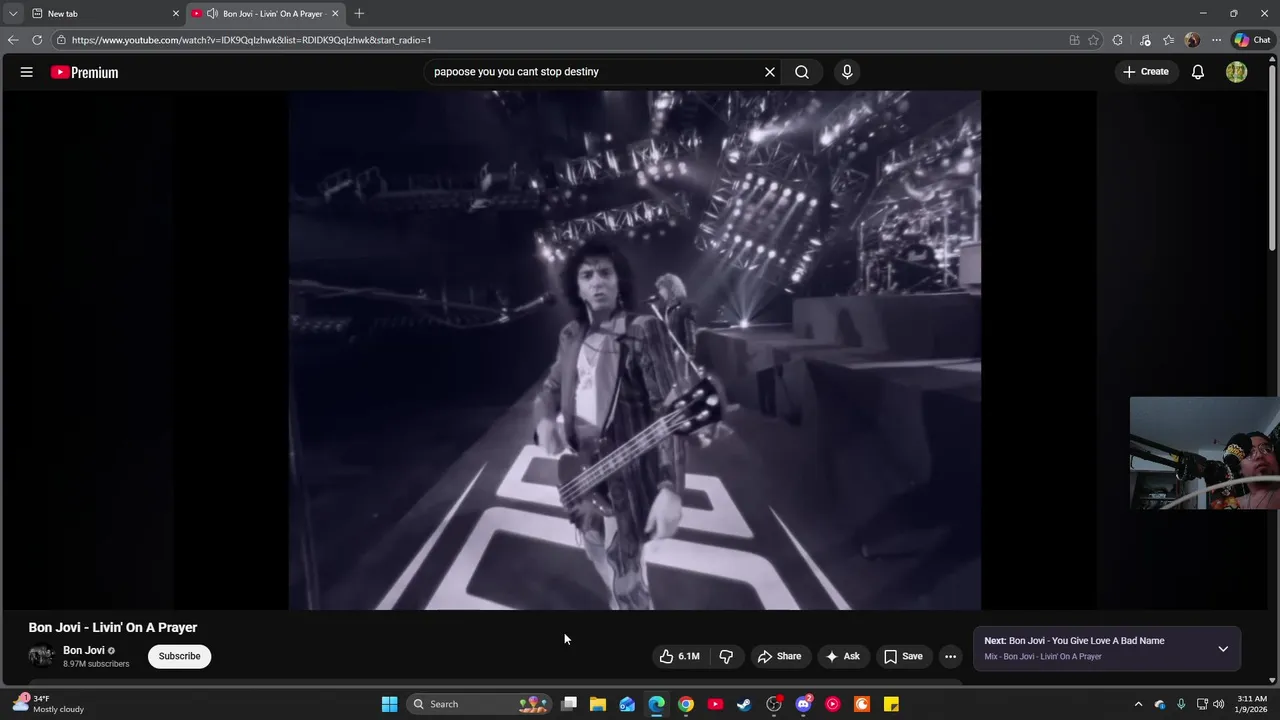
Task: Show hidden system tray icons chevron
Action: pyautogui.click(x=1138, y=704)
